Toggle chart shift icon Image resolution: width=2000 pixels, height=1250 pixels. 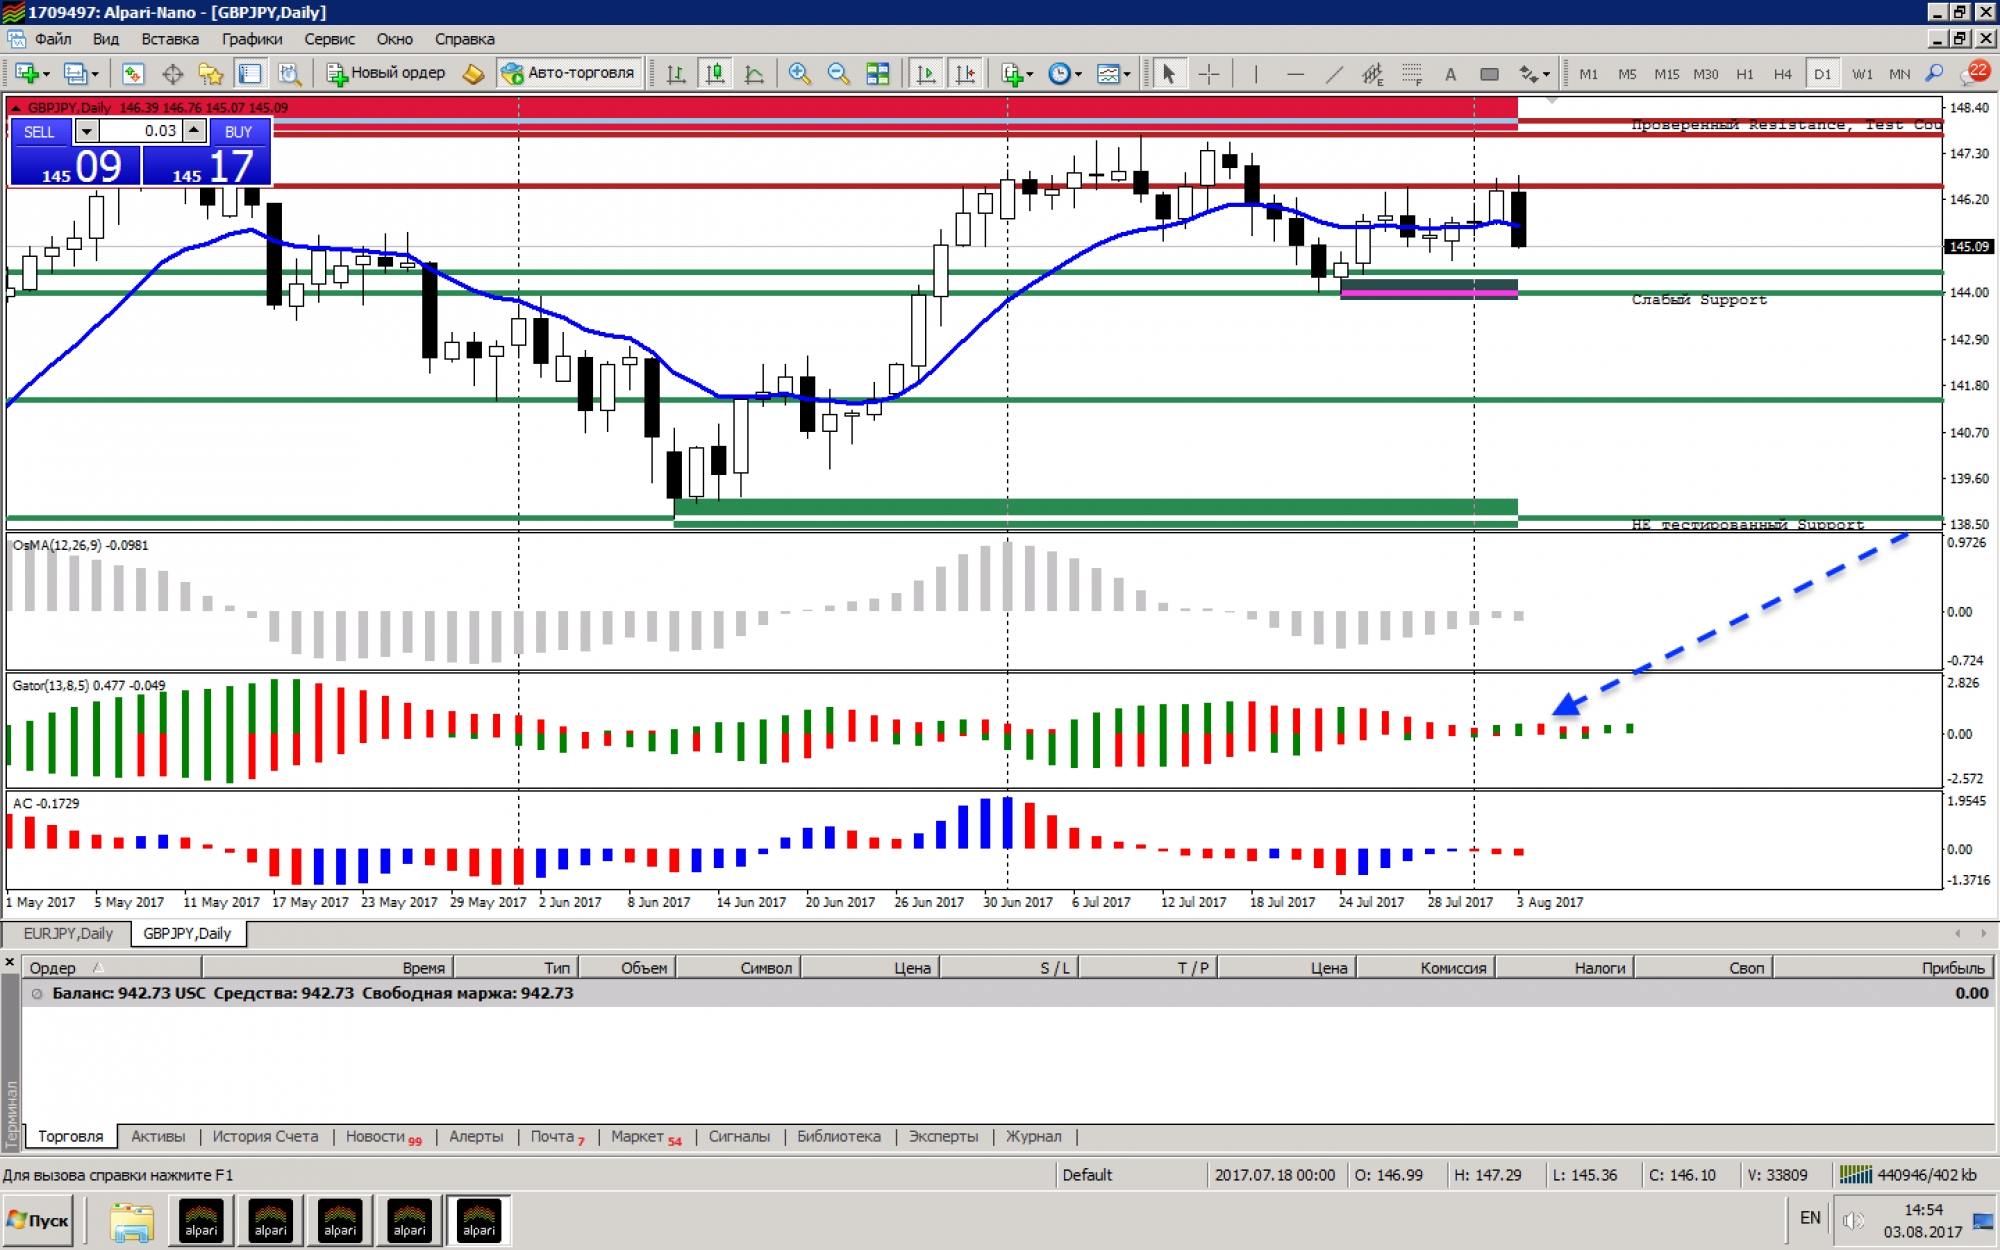tap(965, 73)
